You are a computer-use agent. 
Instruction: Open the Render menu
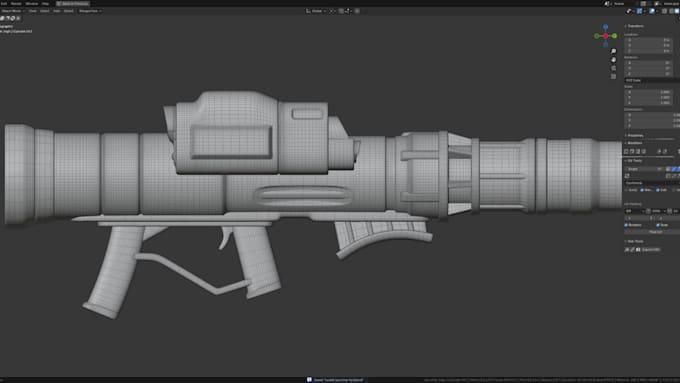pos(16,3)
